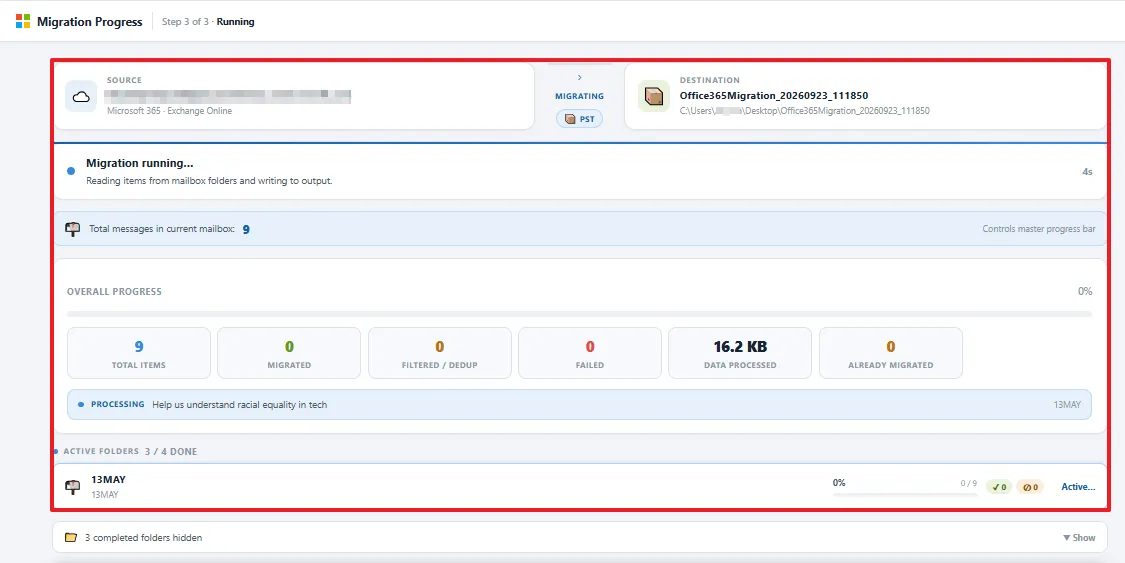Click the 'Controls master progress bar' note
The image size is (1125, 563).
[1039, 229]
